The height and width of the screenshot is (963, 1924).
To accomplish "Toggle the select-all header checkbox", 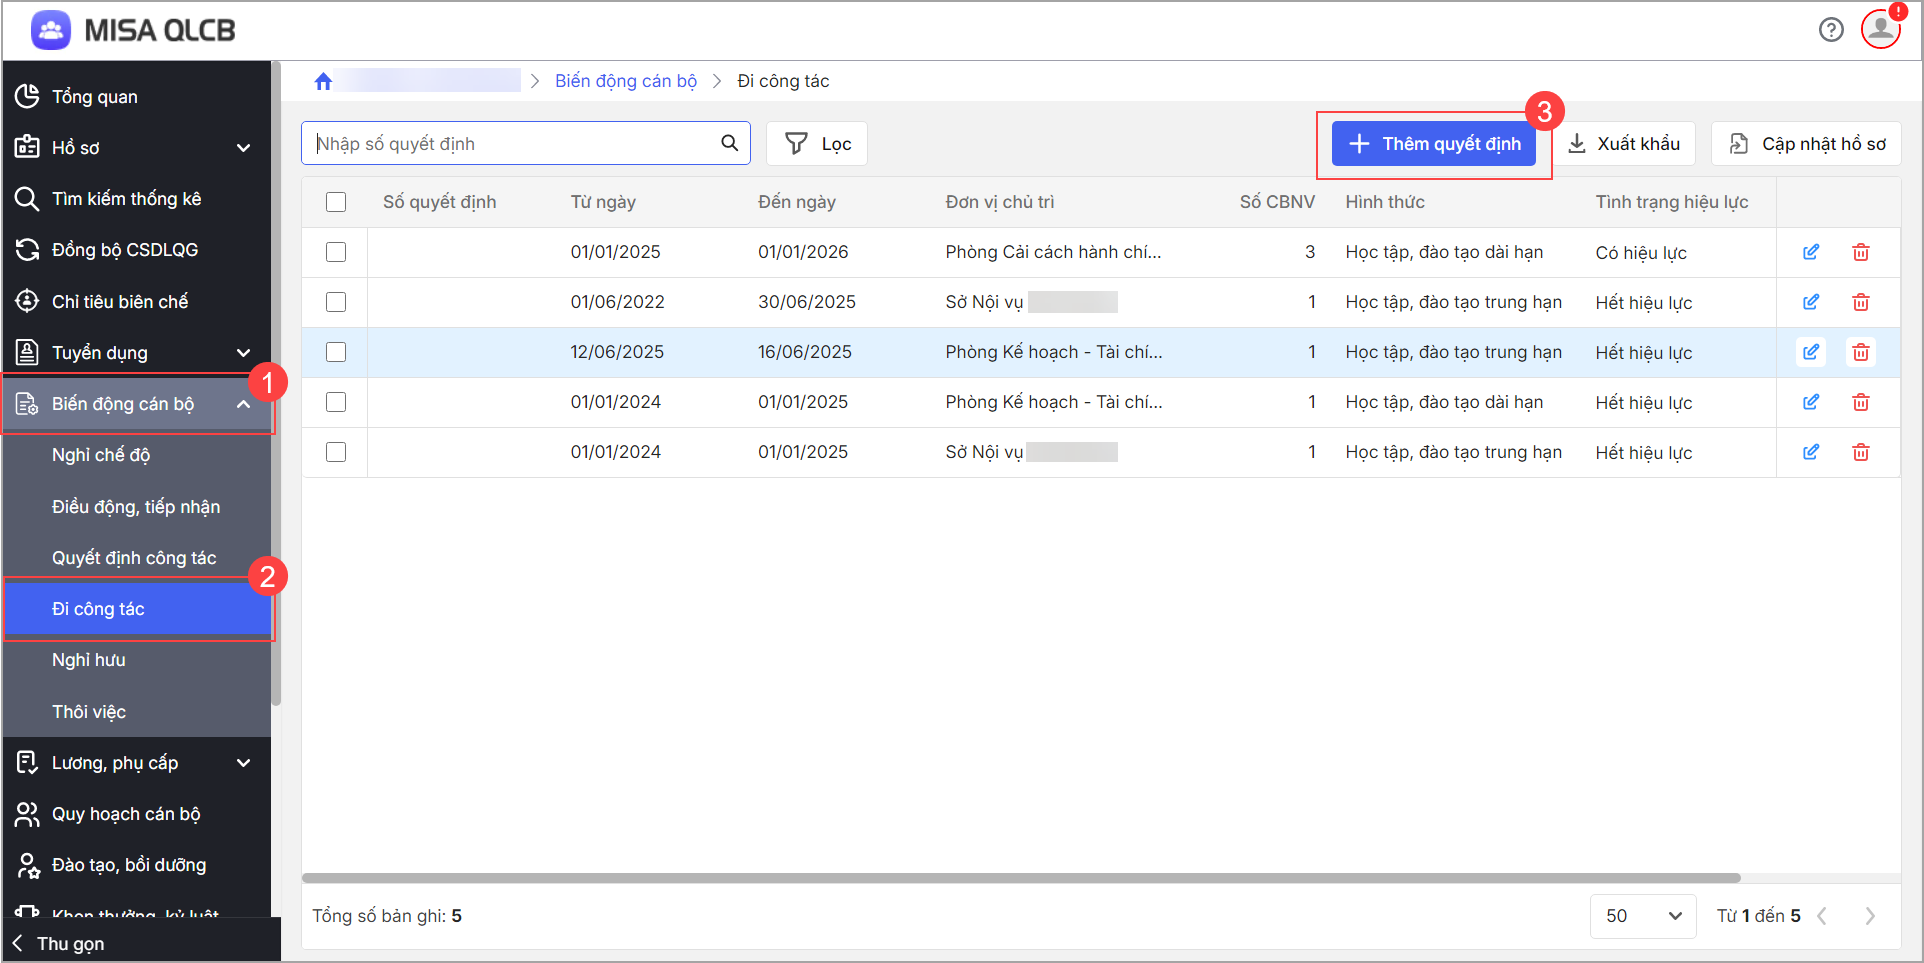I will 336,202.
